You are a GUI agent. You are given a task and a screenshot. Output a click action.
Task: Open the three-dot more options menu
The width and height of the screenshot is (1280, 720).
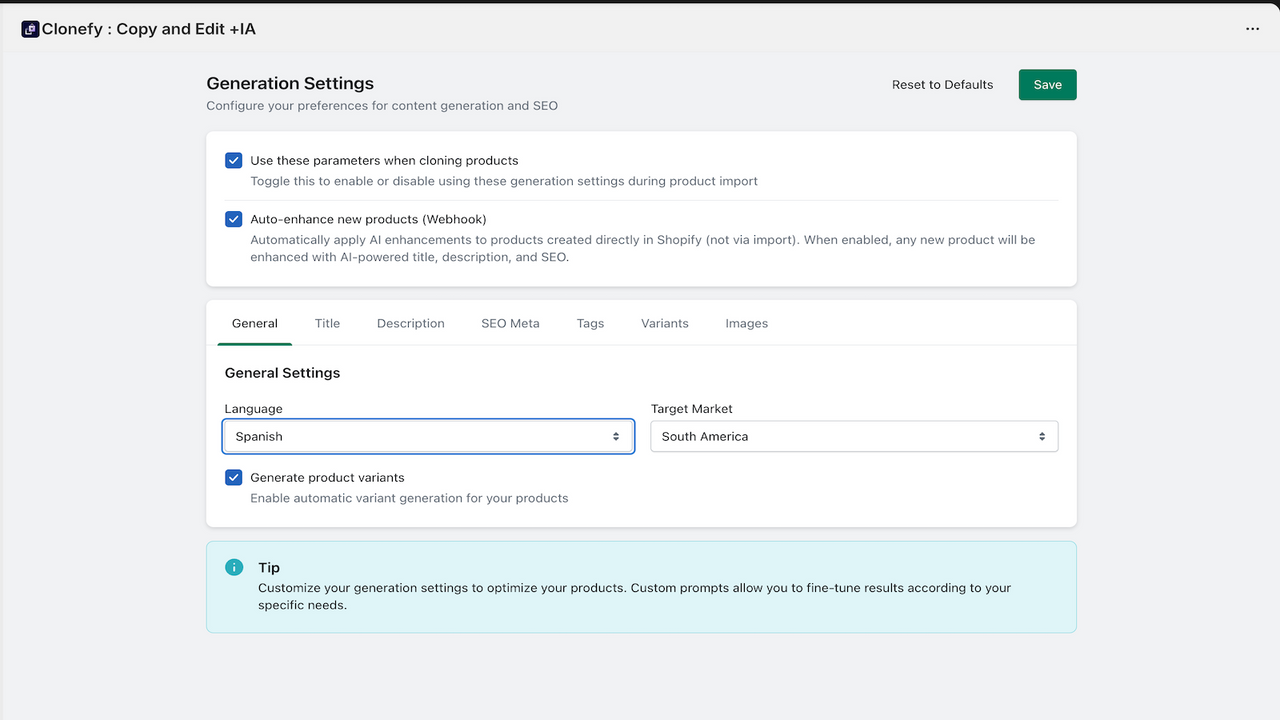[x=1252, y=29]
